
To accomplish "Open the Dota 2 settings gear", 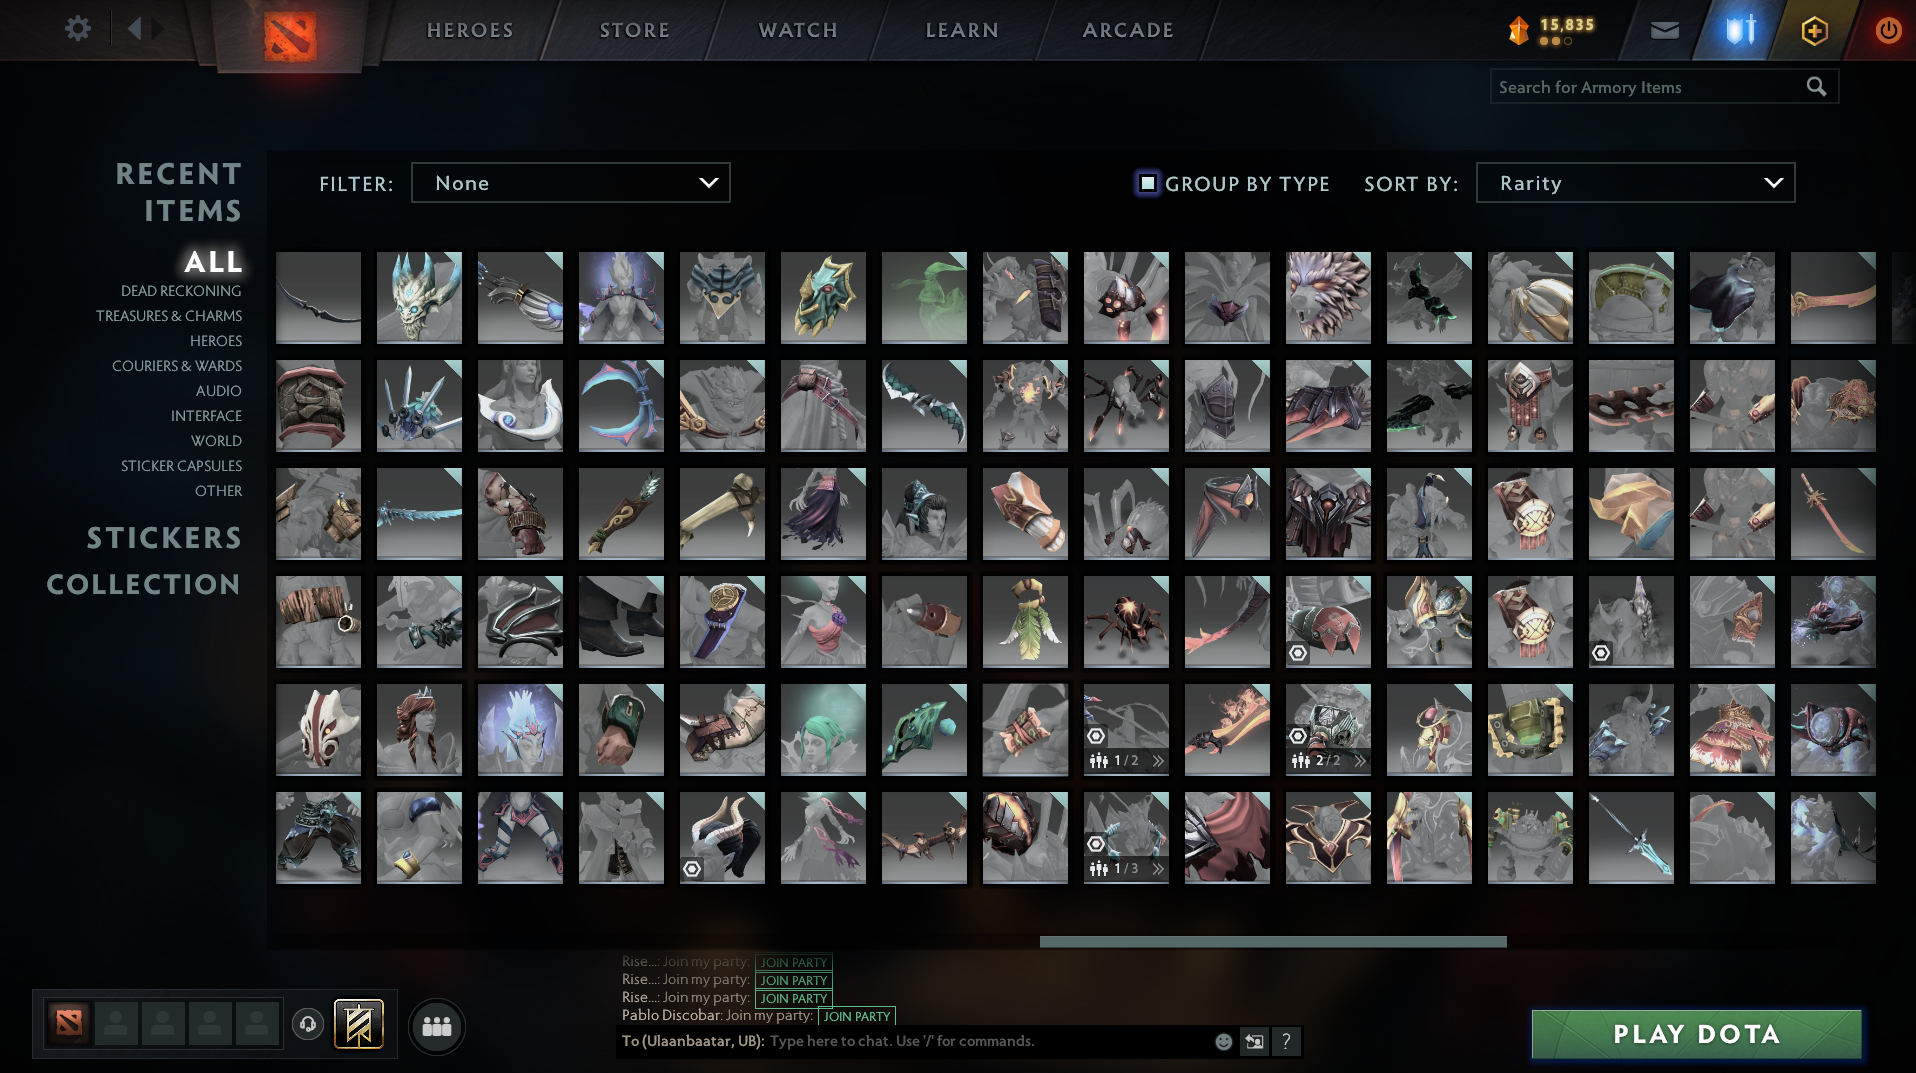I will coord(78,29).
